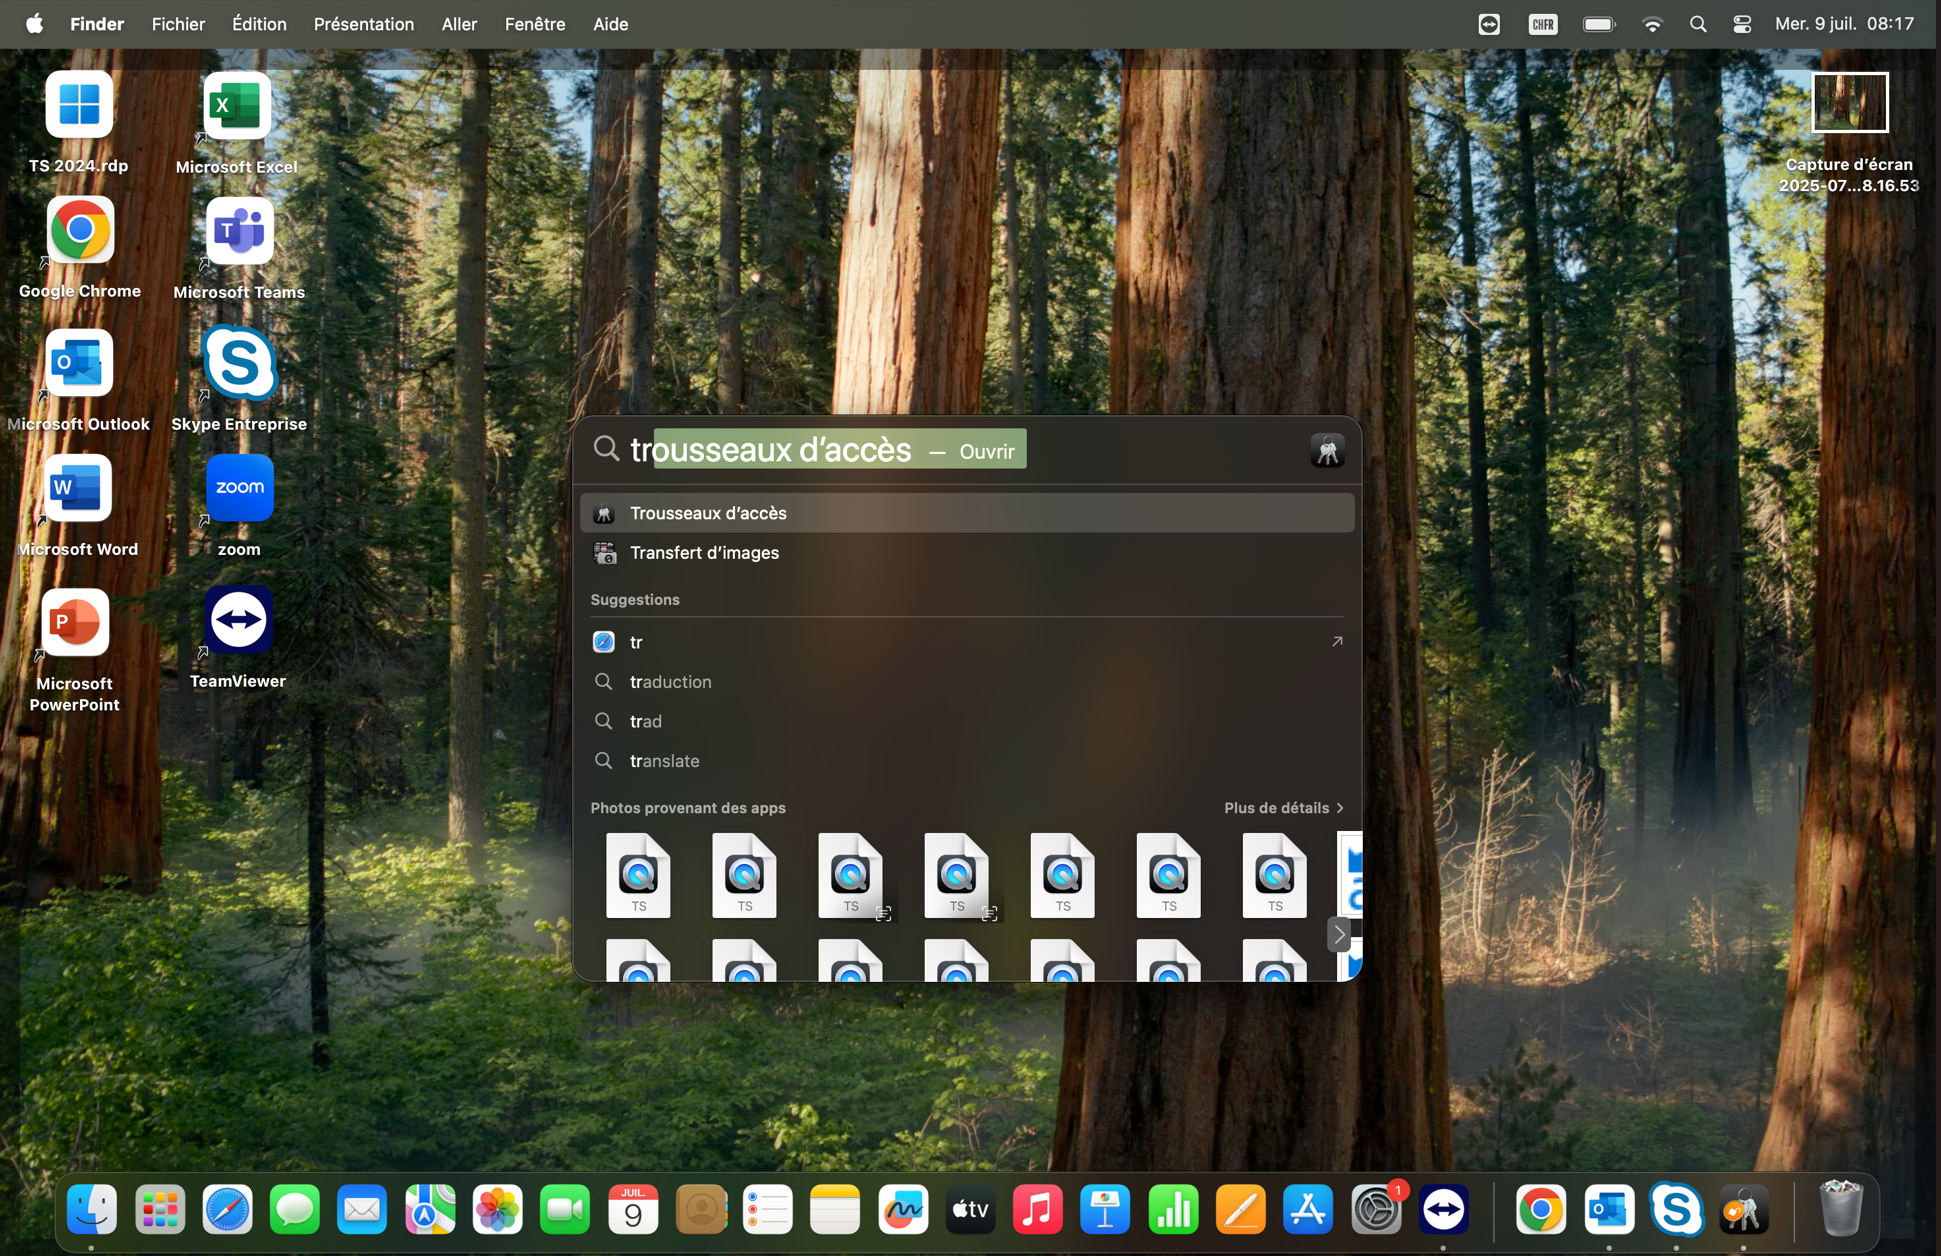
Task: Open System Settings in the Dock
Action: pos(1375,1211)
